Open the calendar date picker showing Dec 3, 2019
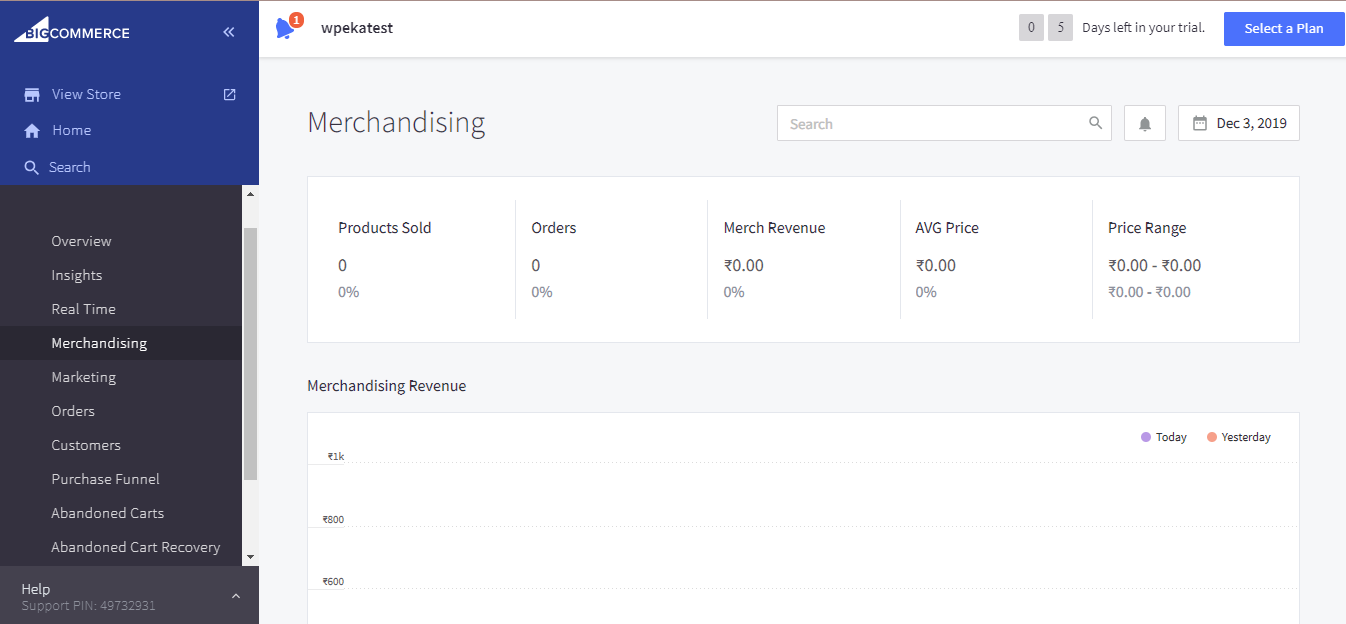The height and width of the screenshot is (624, 1346). pyautogui.click(x=1238, y=122)
